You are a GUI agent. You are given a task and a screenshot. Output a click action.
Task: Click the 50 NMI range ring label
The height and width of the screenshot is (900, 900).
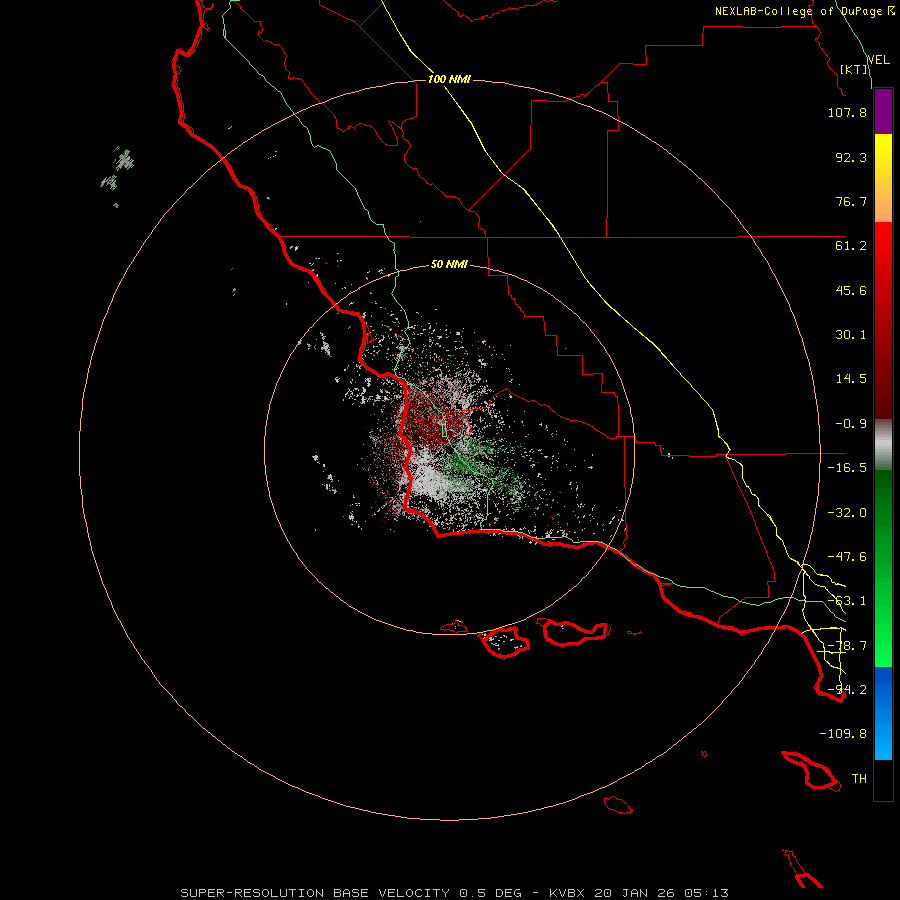click(x=449, y=265)
